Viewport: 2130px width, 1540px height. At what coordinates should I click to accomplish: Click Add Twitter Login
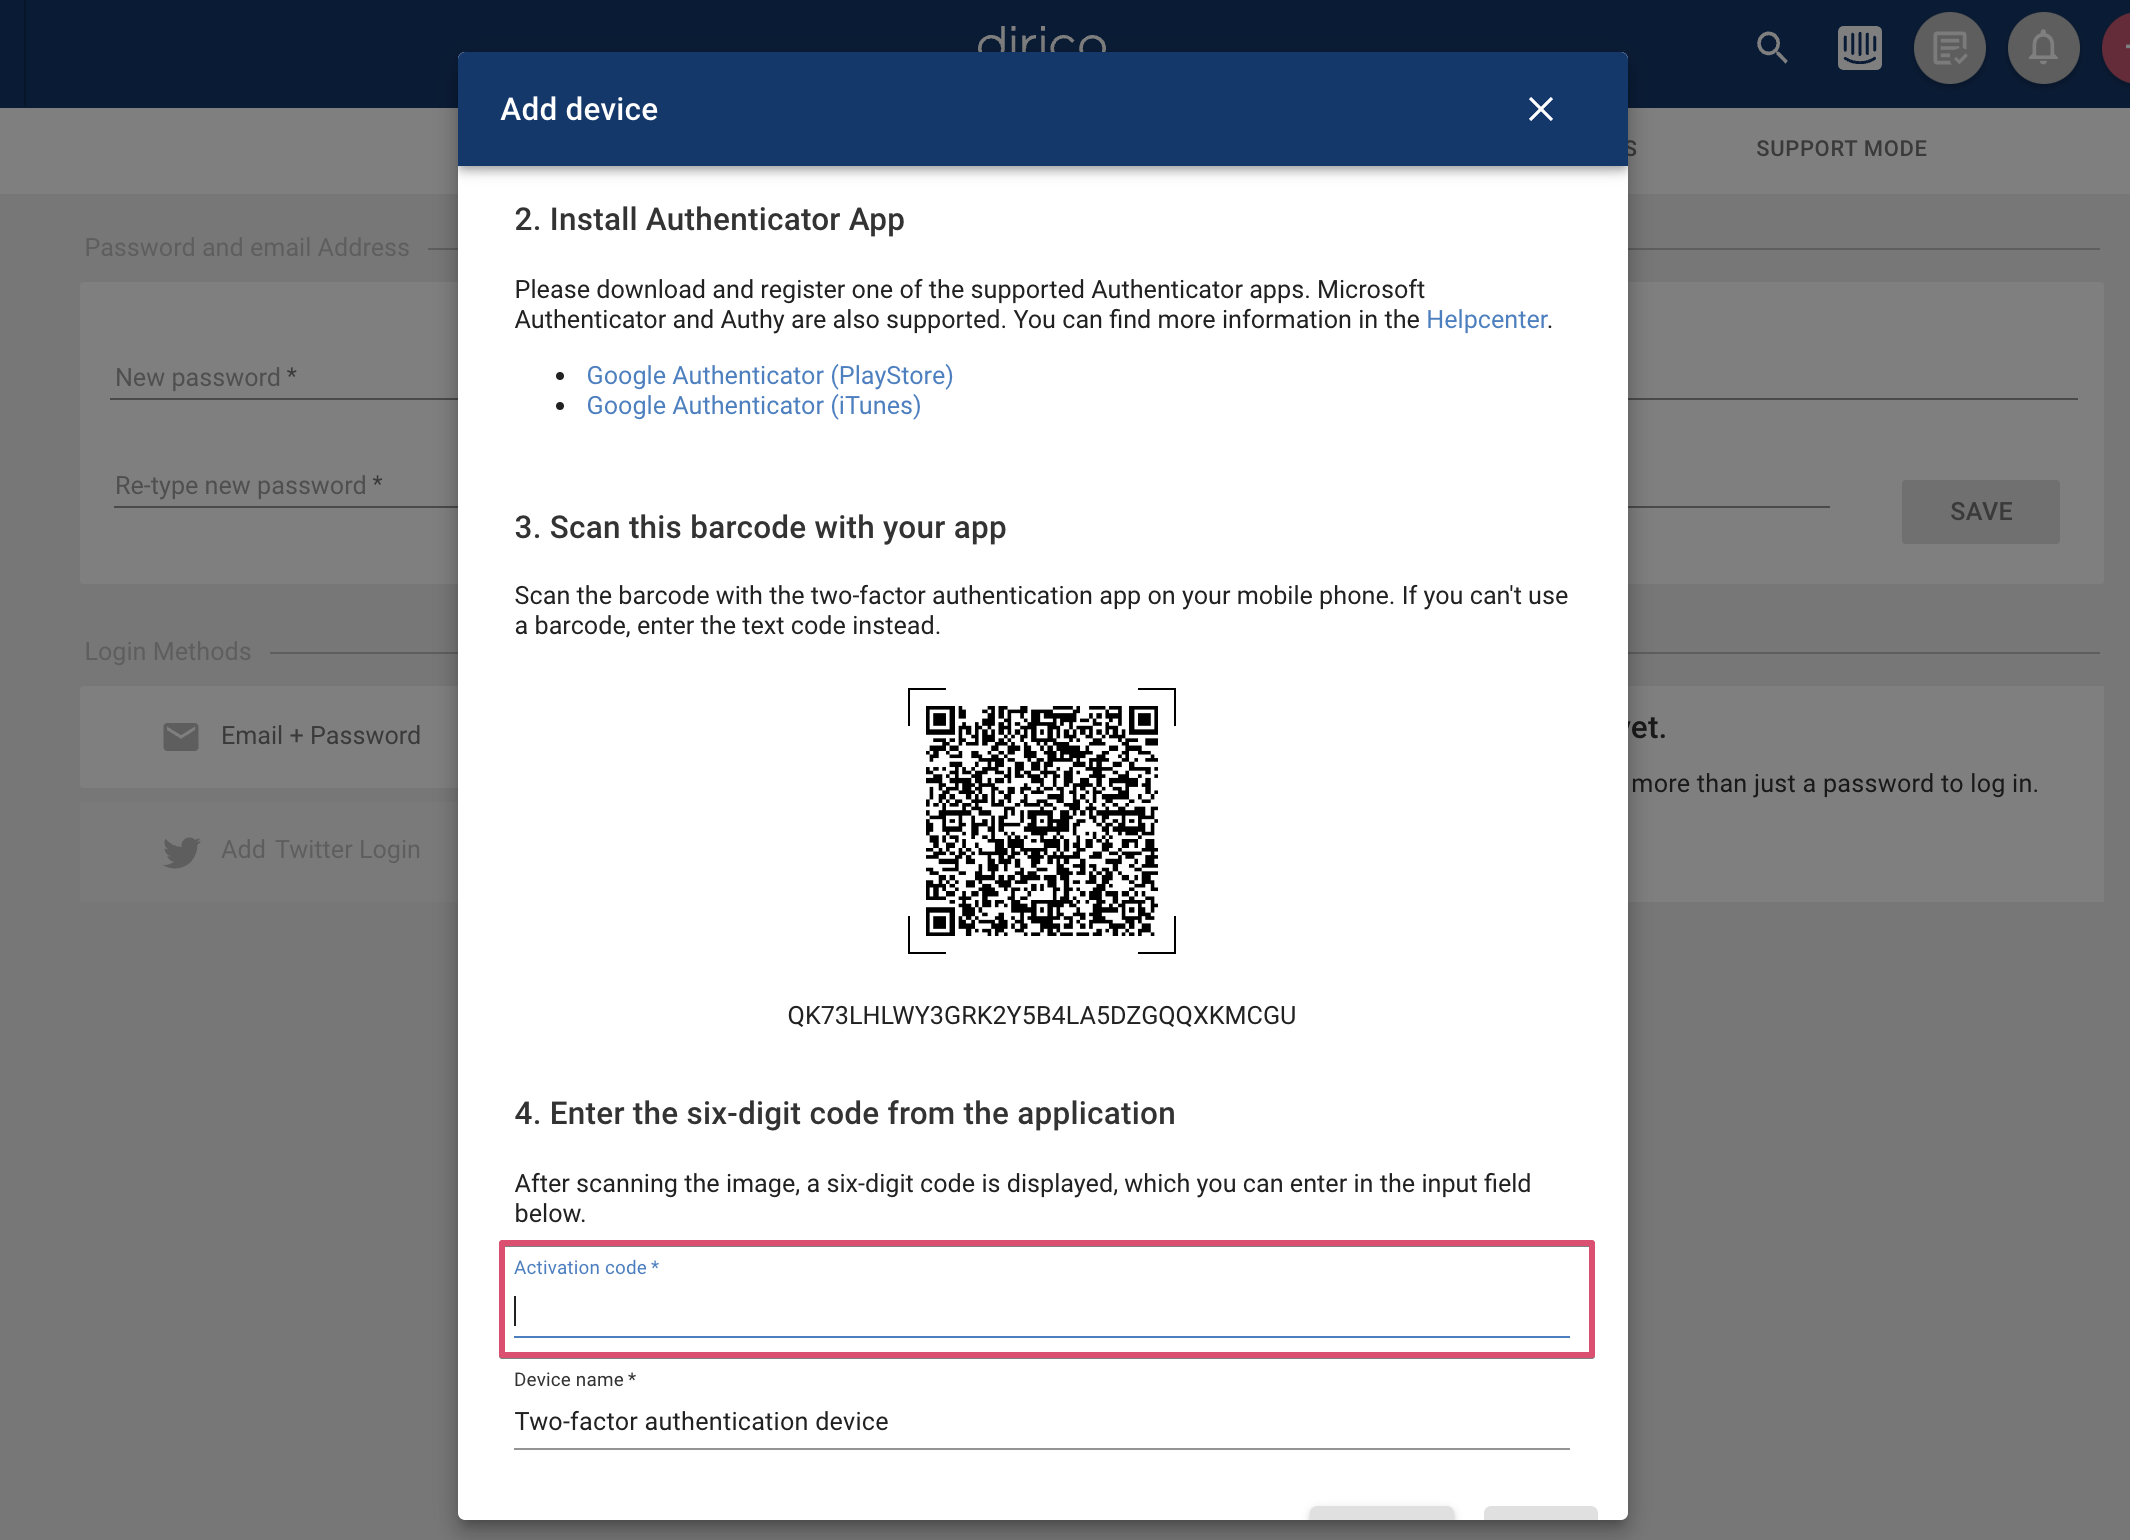pyautogui.click(x=270, y=850)
